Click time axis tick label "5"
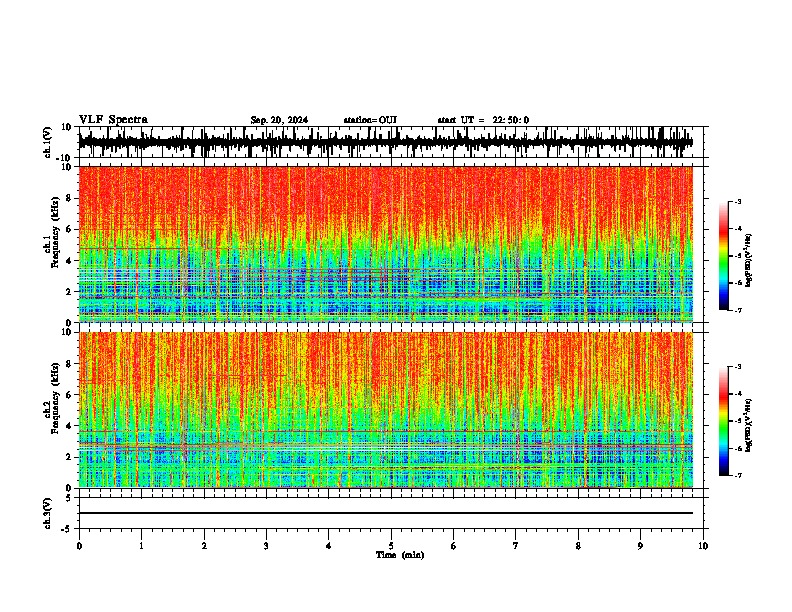 coord(391,546)
